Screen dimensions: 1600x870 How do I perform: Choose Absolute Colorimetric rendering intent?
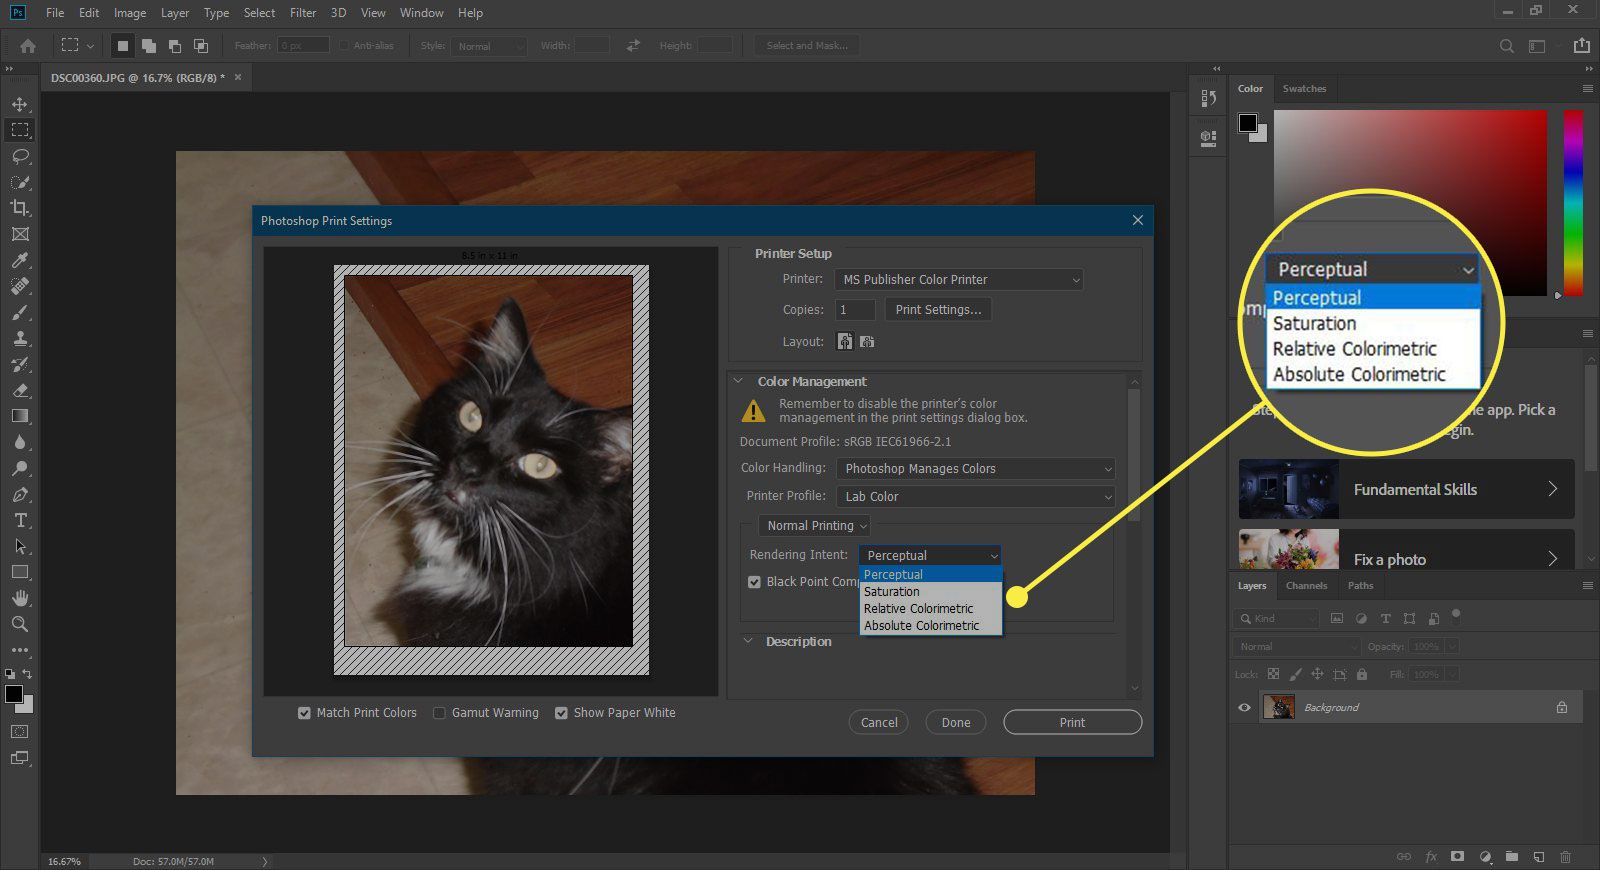(x=931, y=626)
